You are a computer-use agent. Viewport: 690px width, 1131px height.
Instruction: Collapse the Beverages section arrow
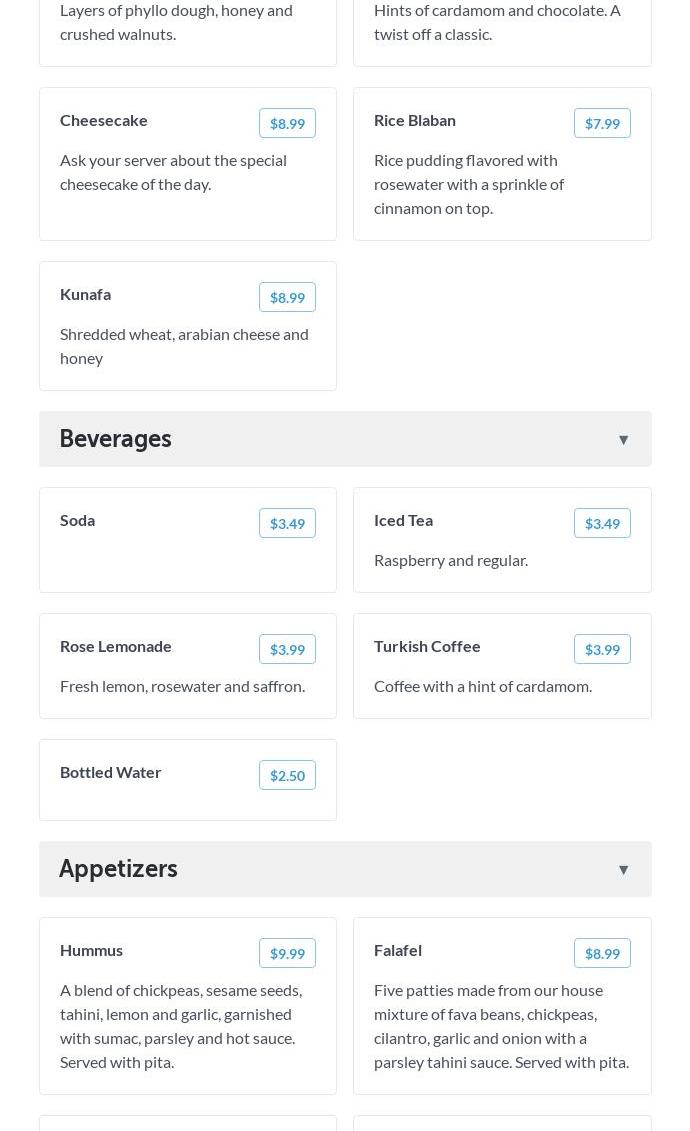623,440
